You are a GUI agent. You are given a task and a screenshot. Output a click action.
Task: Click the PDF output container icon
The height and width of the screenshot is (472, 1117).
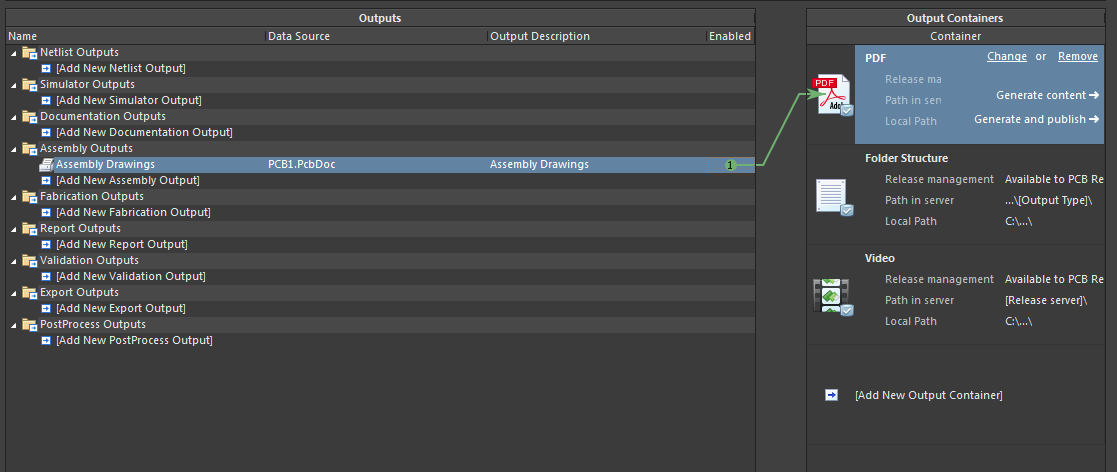pyautogui.click(x=834, y=94)
